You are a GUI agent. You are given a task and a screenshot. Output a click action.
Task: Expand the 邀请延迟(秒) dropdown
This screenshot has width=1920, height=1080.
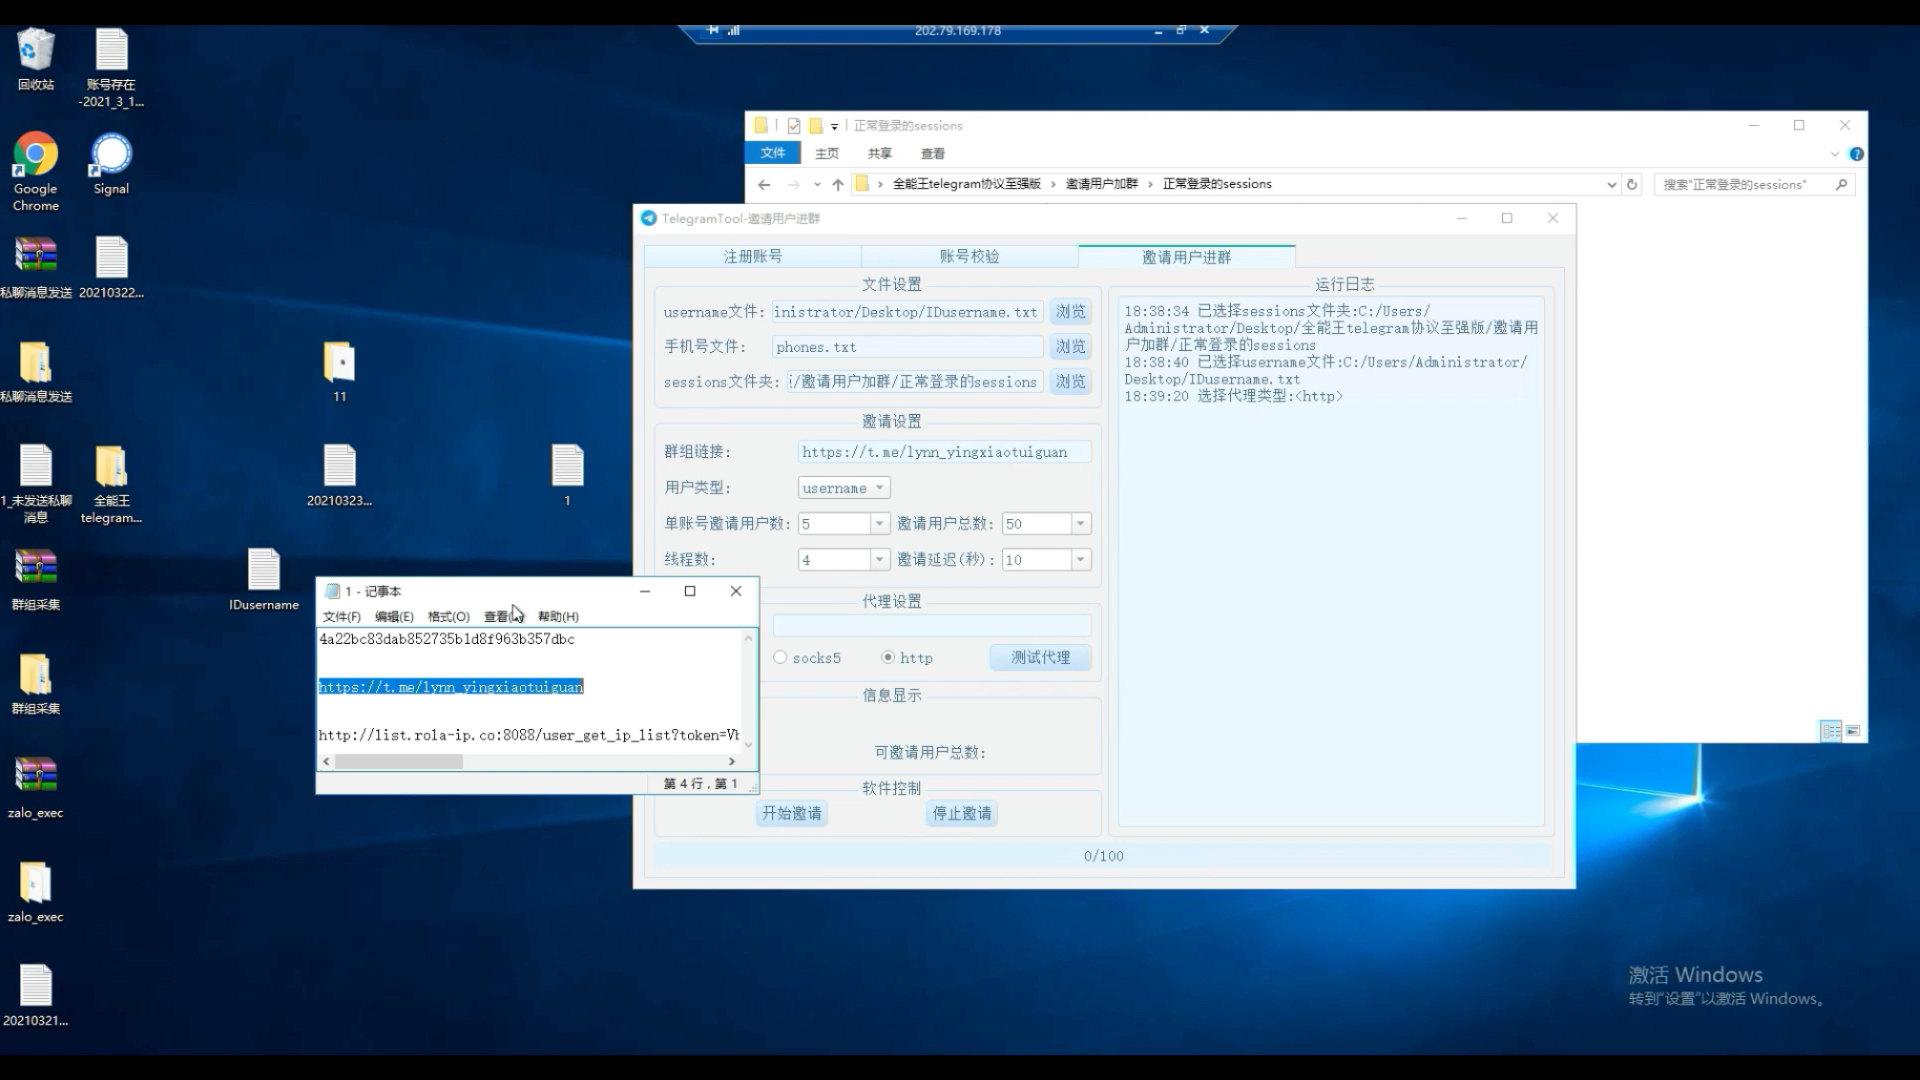click(1081, 559)
